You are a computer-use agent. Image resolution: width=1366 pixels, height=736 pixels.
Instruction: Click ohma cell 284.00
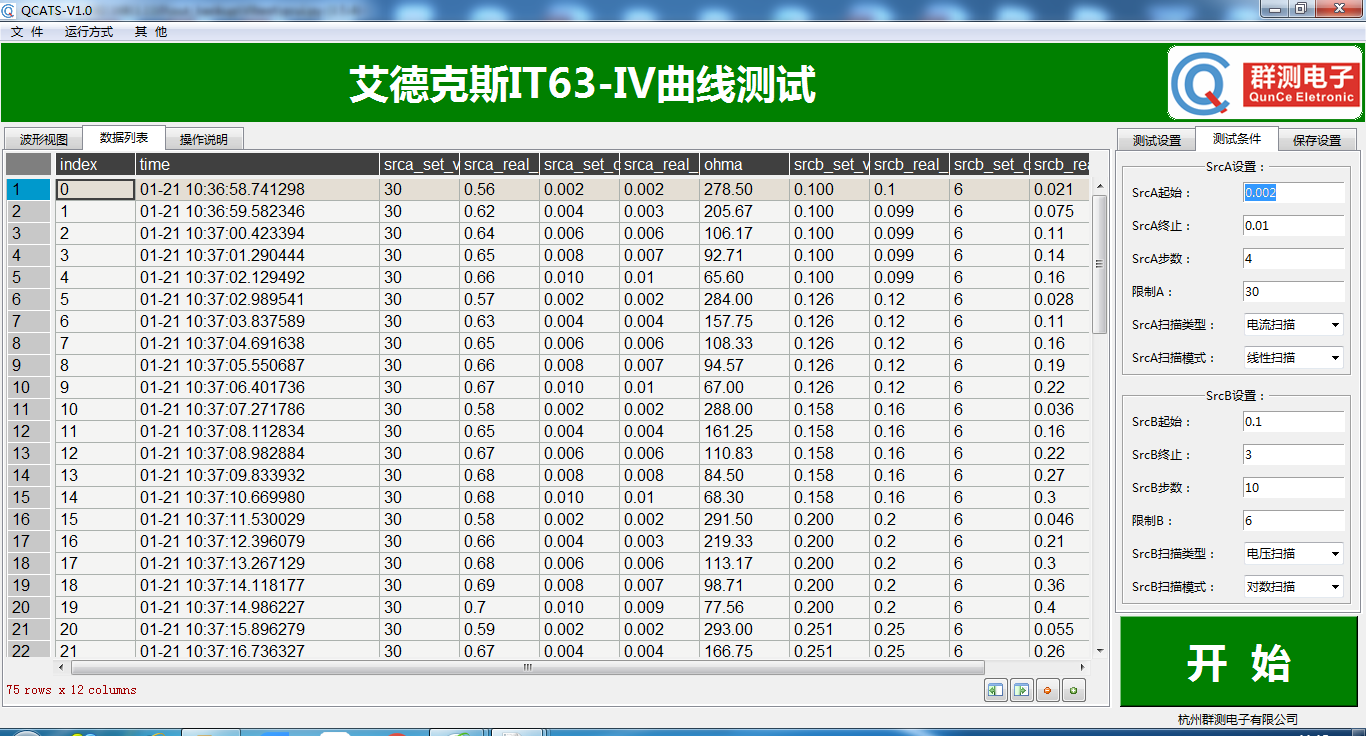[744, 299]
